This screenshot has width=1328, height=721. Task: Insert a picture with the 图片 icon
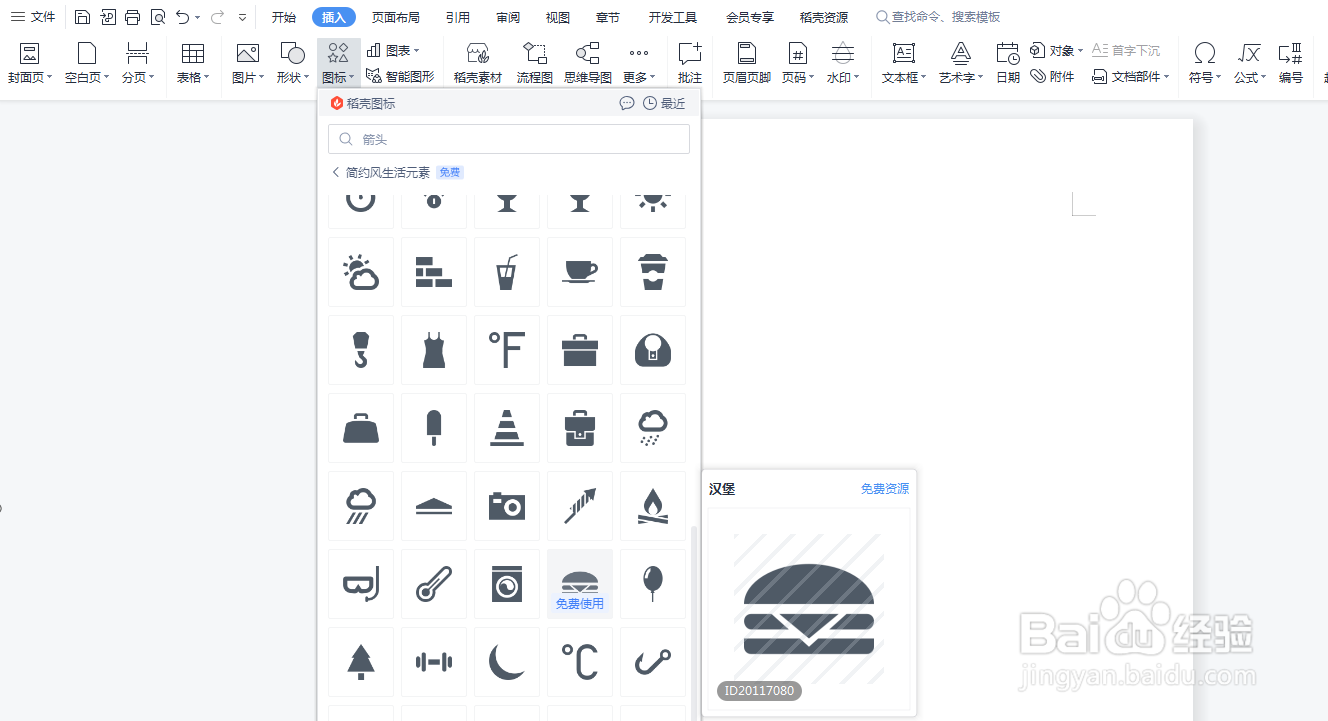pos(246,62)
